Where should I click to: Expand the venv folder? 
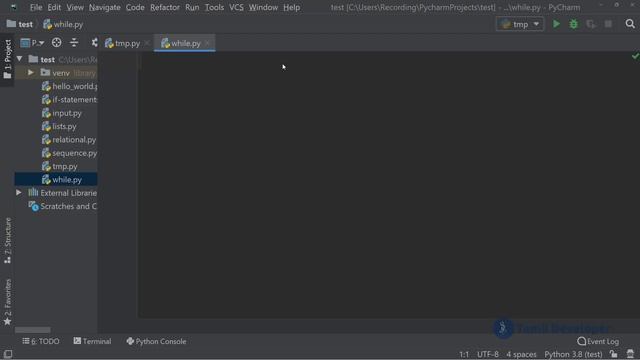coord(31,73)
